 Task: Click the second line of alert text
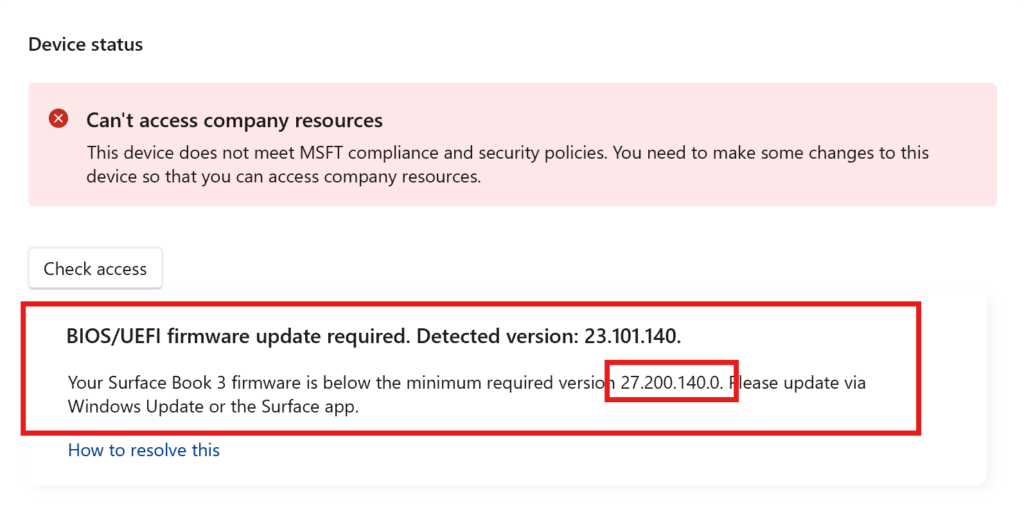tap(284, 178)
